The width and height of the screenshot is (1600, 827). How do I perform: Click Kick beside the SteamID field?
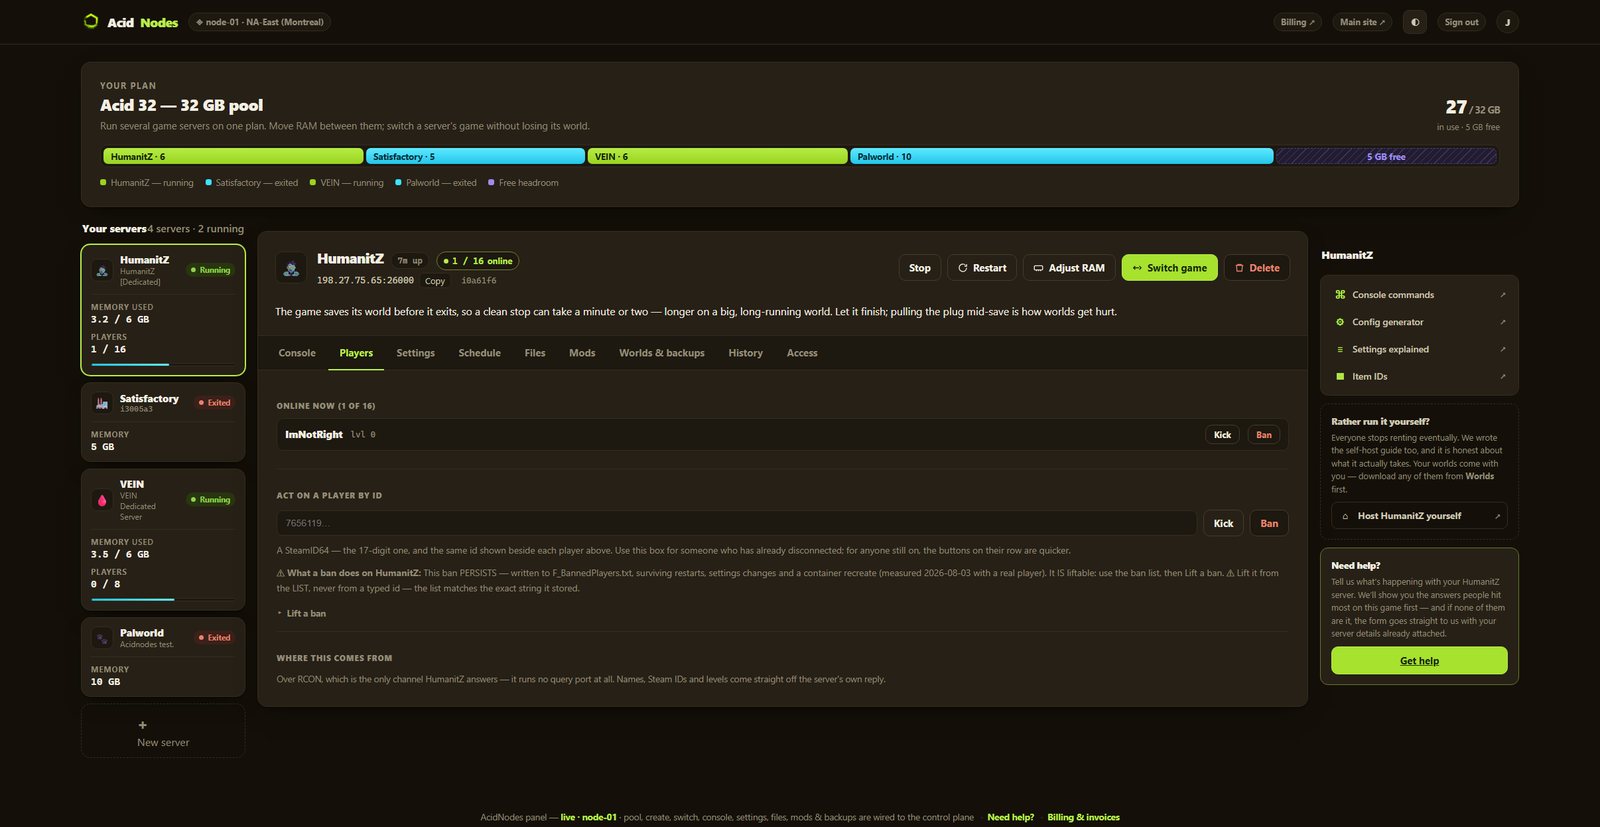pyautogui.click(x=1223, y=523)
